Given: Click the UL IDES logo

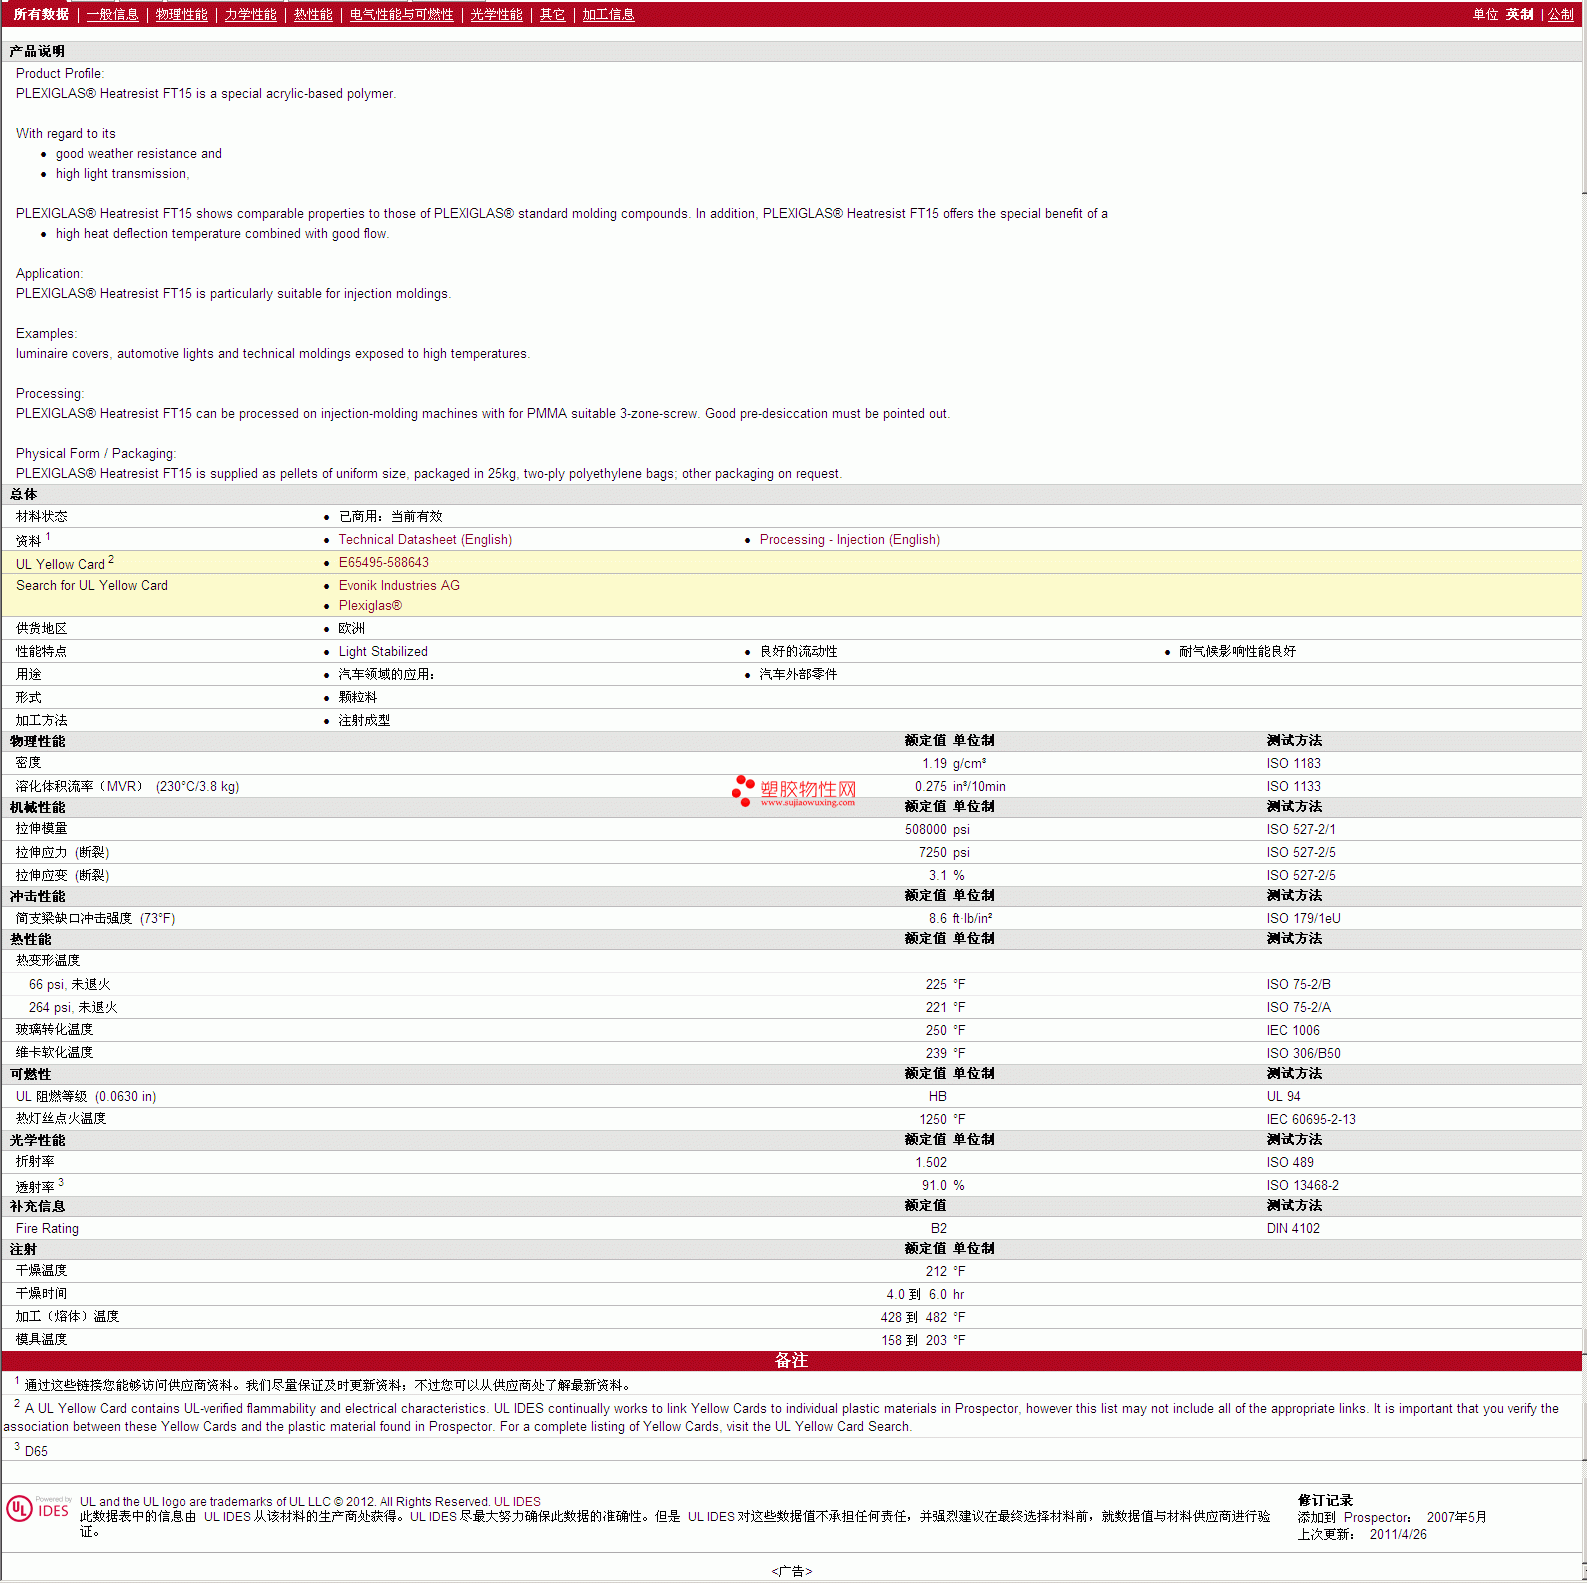Looking at the screenshot, I should click(x=38, y=1509).
